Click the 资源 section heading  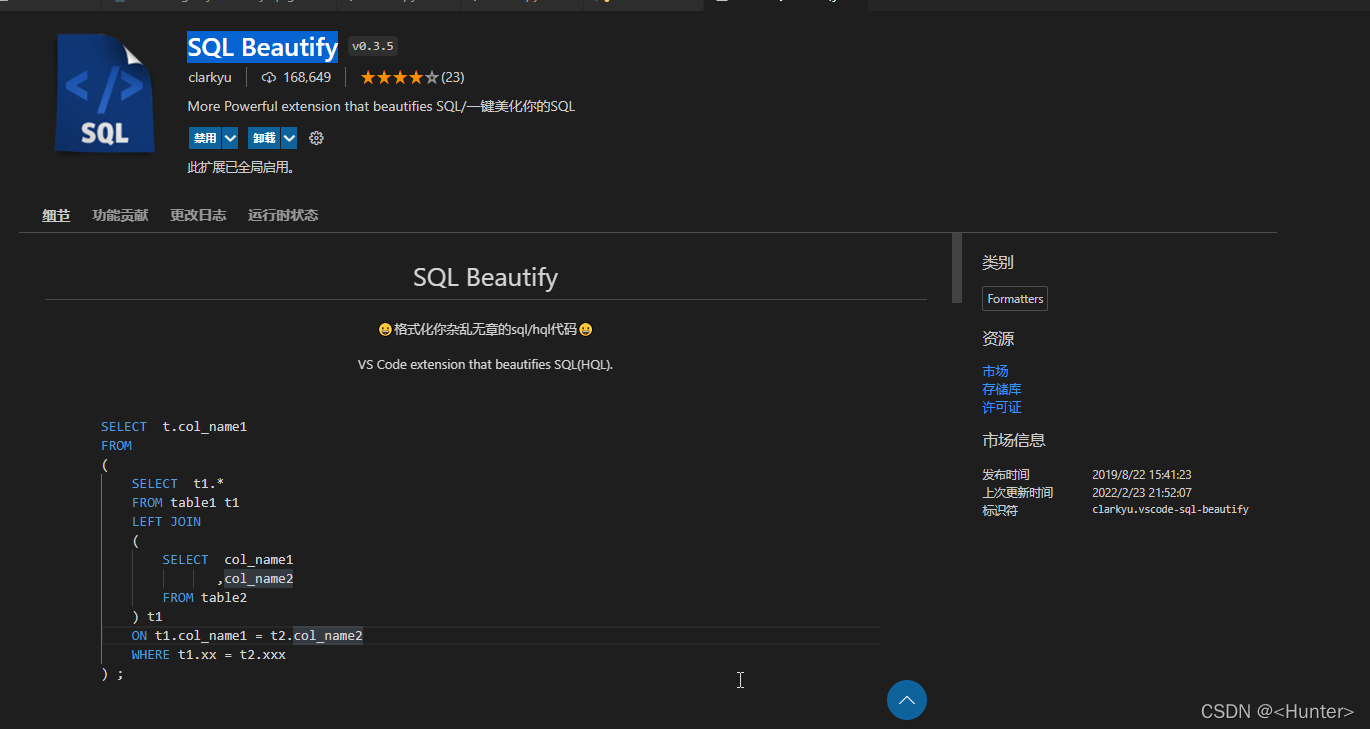tap(998, 339)
